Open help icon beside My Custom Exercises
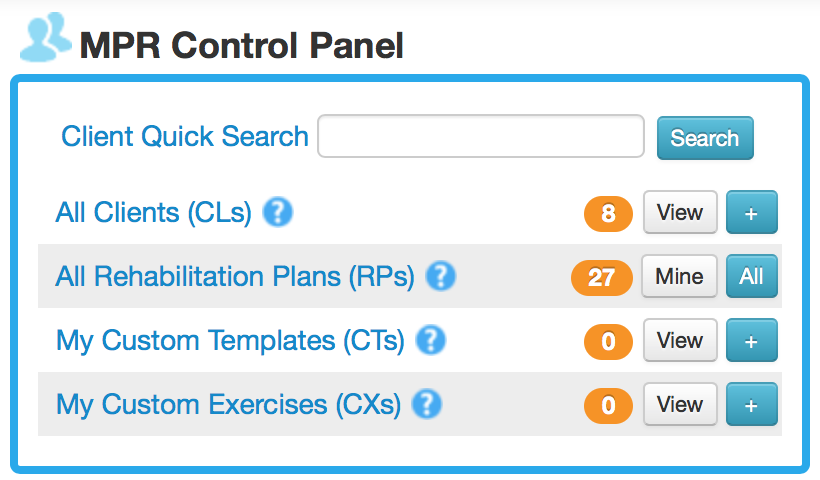Viewport: 820px width, 480px height. 427,405
